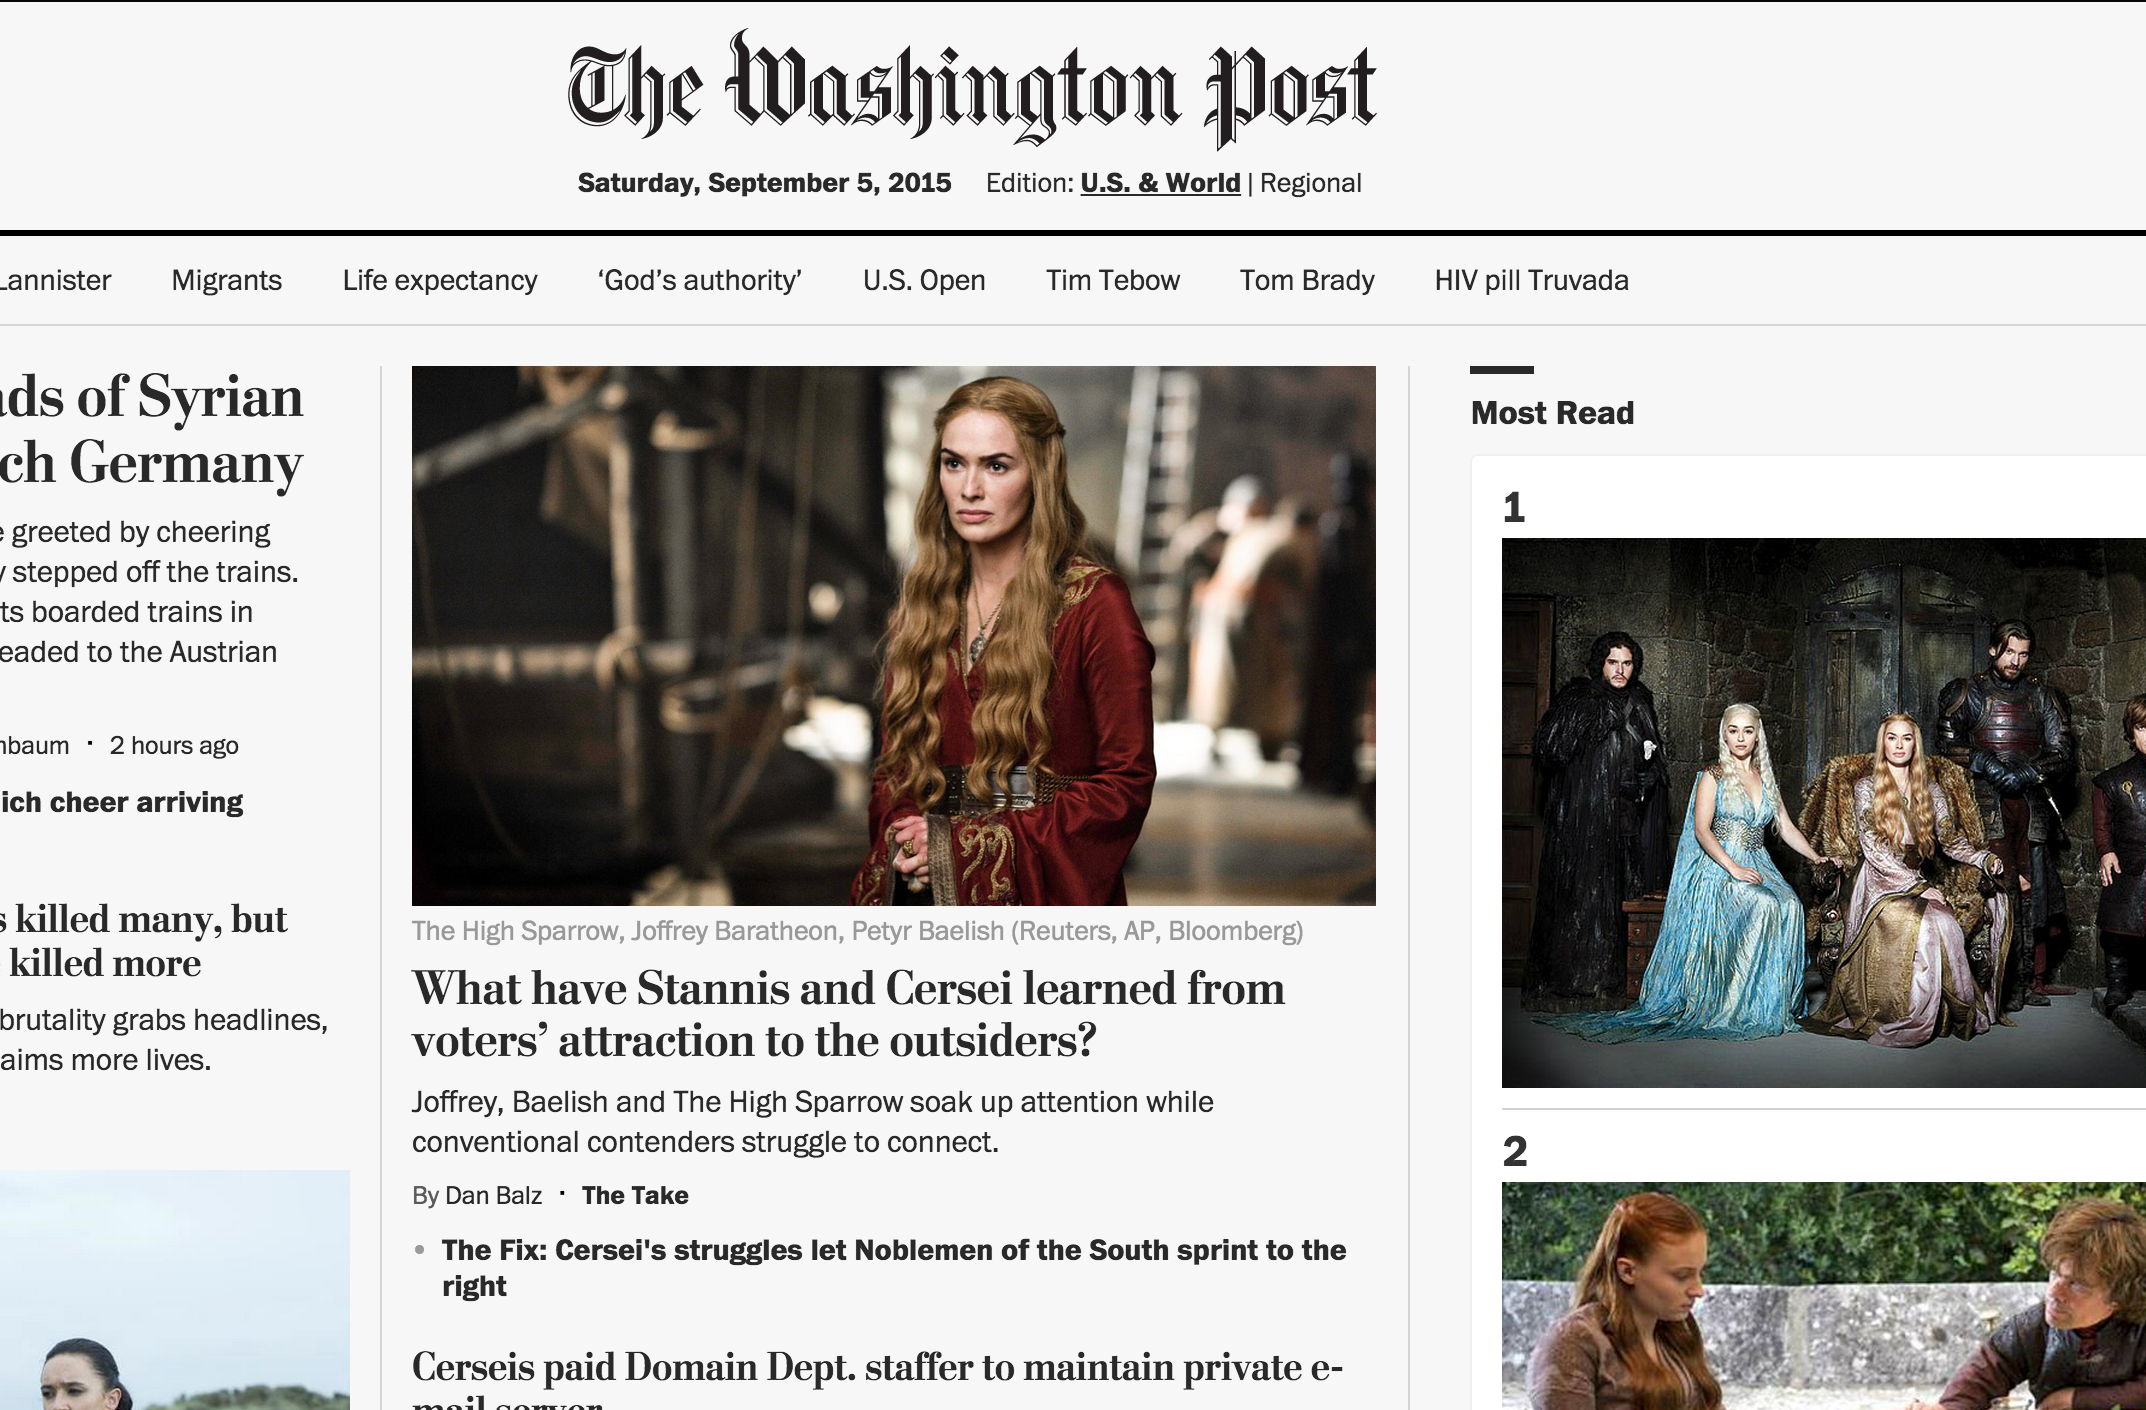Click The Washington Post masthead logo

coord(972,88)
